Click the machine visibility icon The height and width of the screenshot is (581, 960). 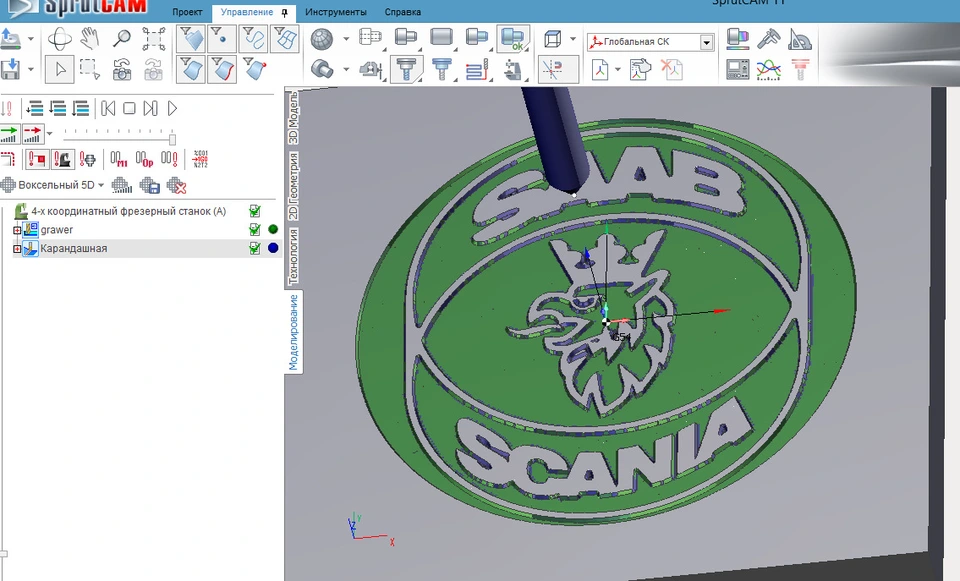pos(514,69)
